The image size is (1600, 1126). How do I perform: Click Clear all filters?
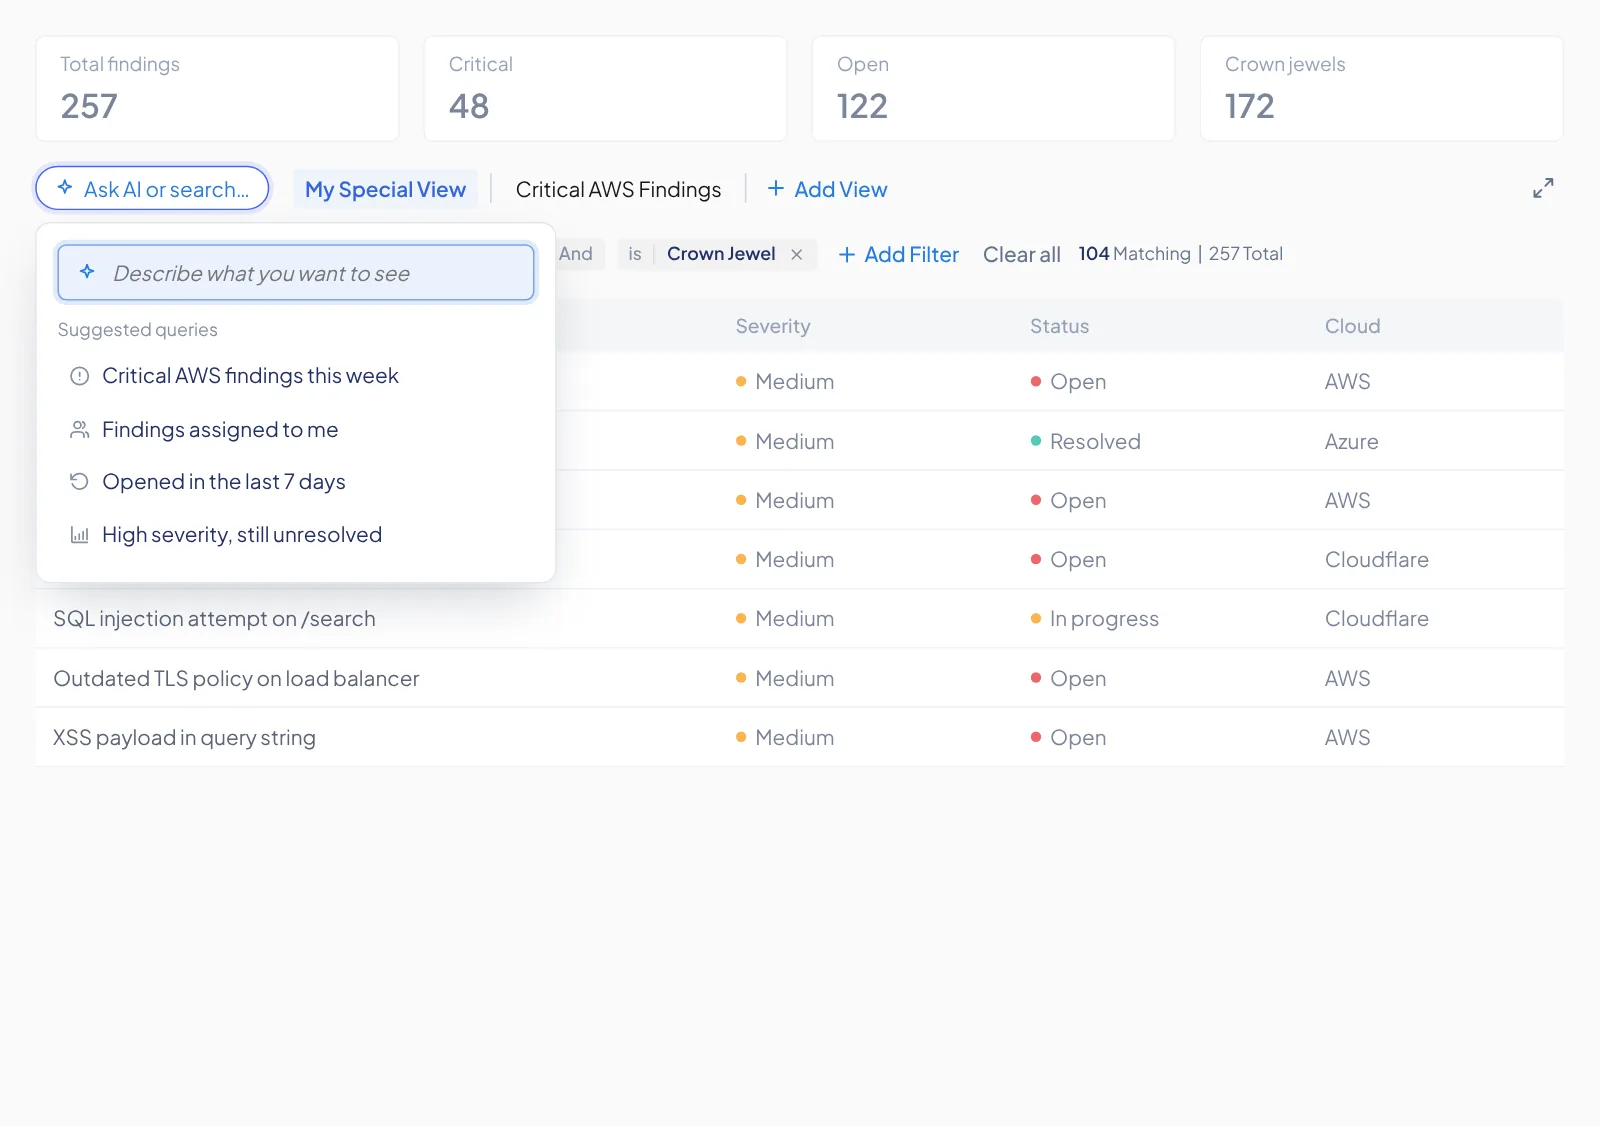(1021, 255)
